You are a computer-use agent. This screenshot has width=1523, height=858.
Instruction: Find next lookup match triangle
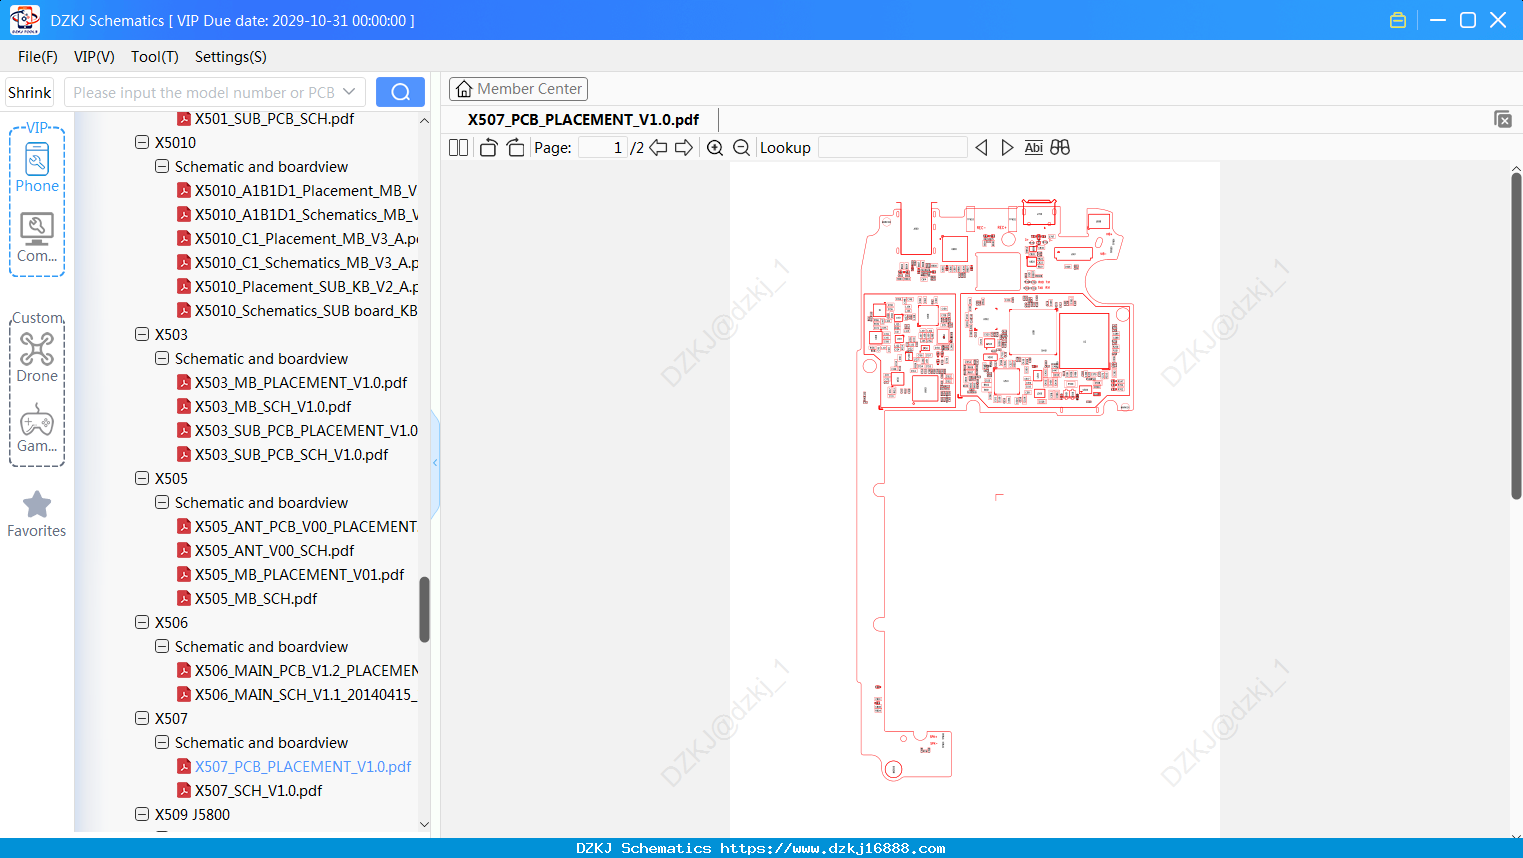pyautogui.click(x=1007, y=147)
